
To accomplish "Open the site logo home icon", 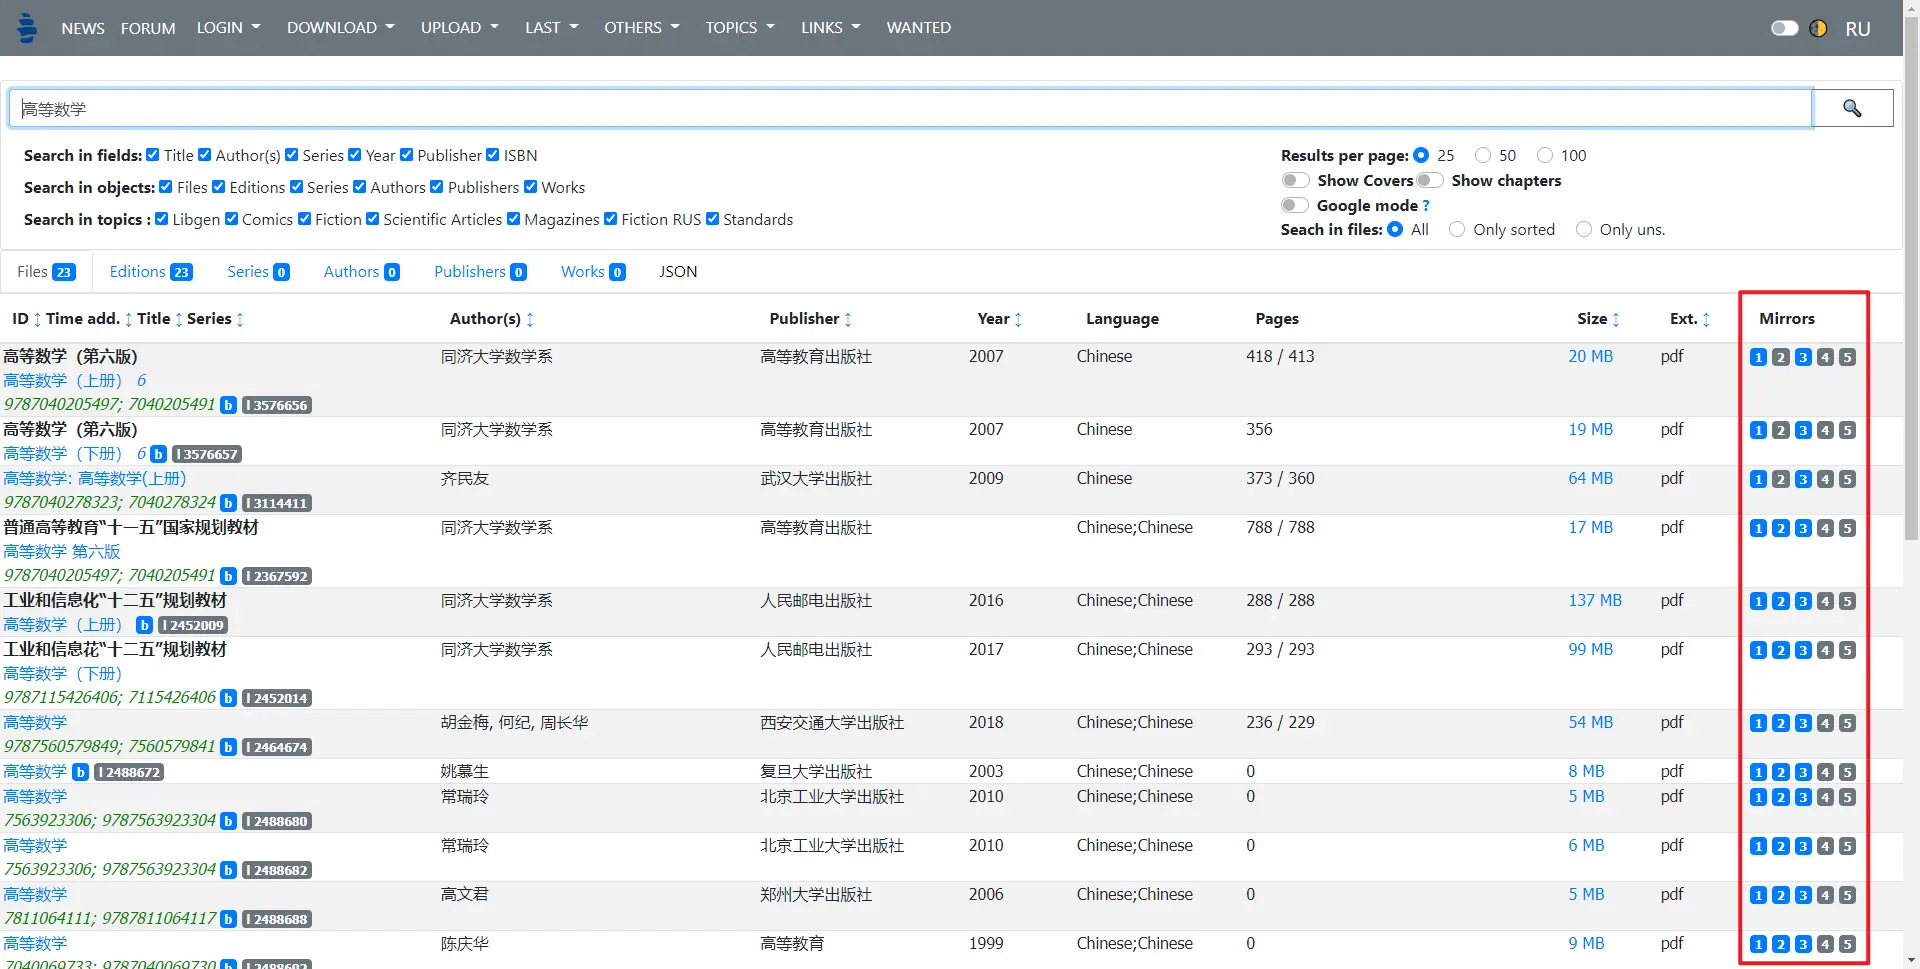I will pyautogui.click(x=27, y=27).
